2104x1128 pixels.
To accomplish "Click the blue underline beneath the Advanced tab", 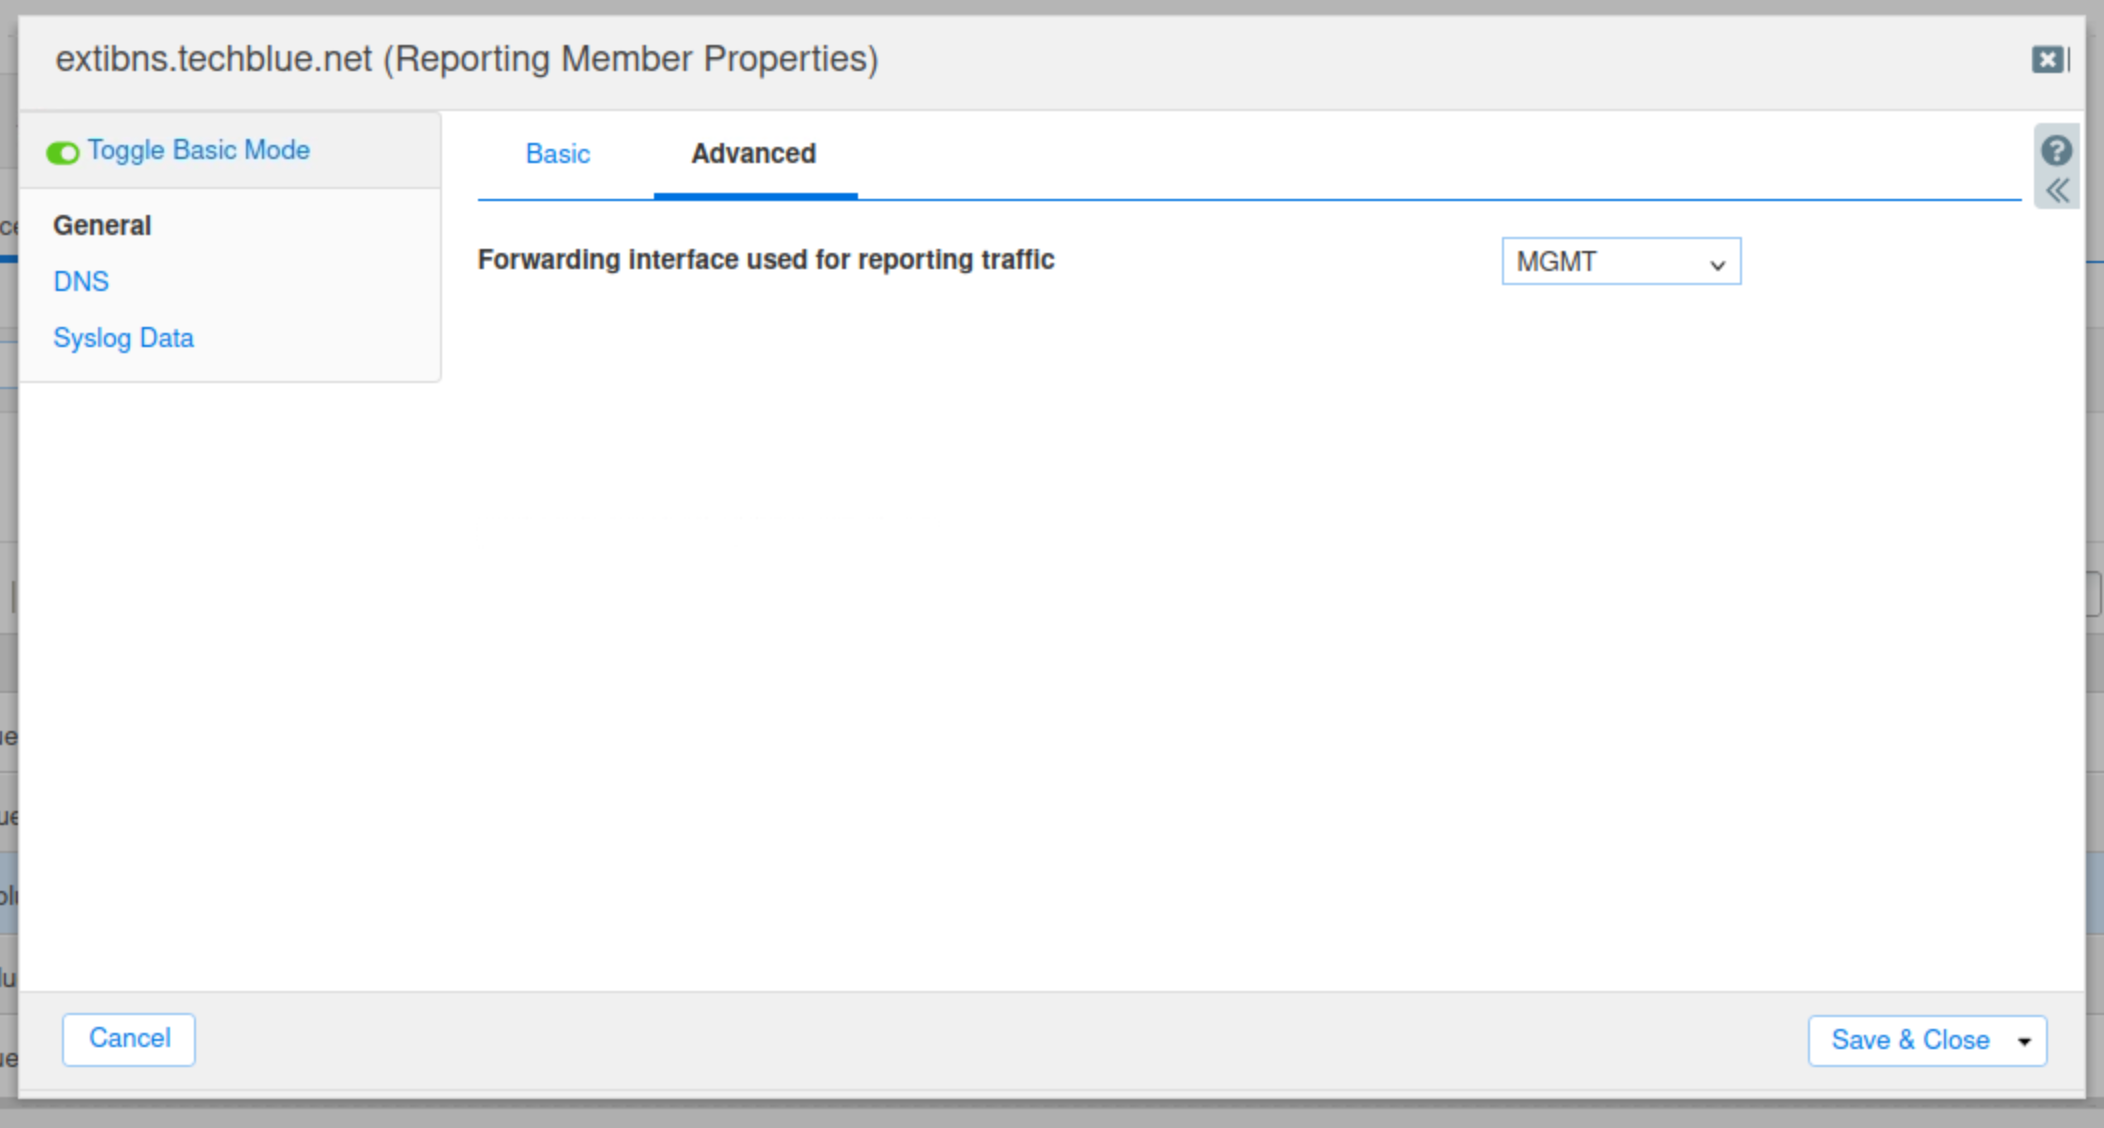I will pyautogui.click(x=755, y=196).
